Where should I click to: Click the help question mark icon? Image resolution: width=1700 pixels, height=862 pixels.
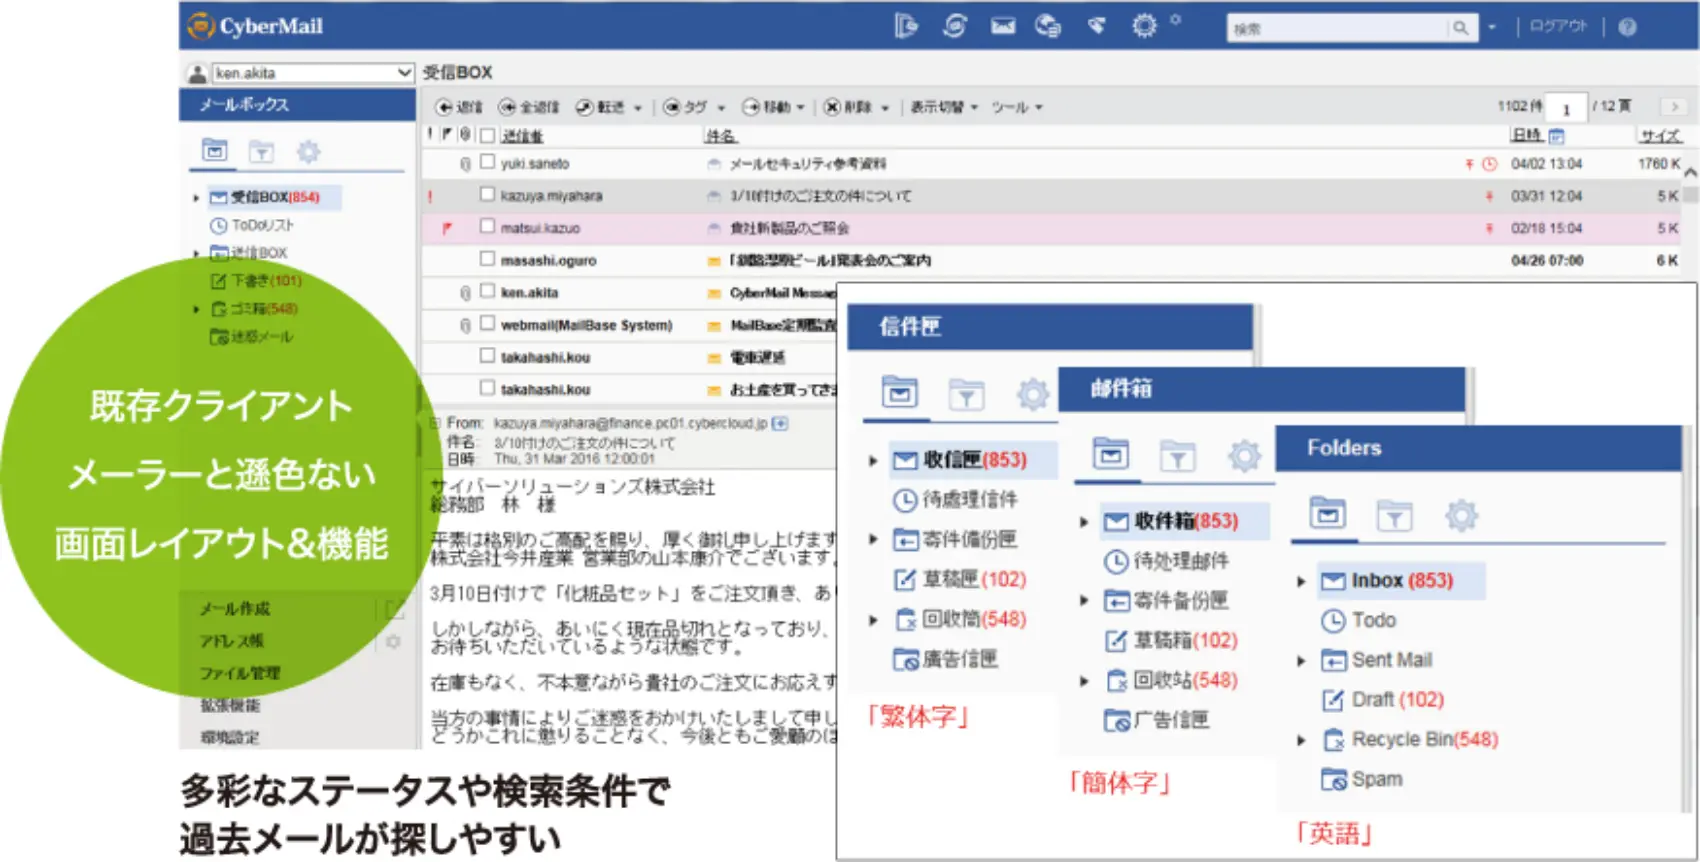(1627, 27)
